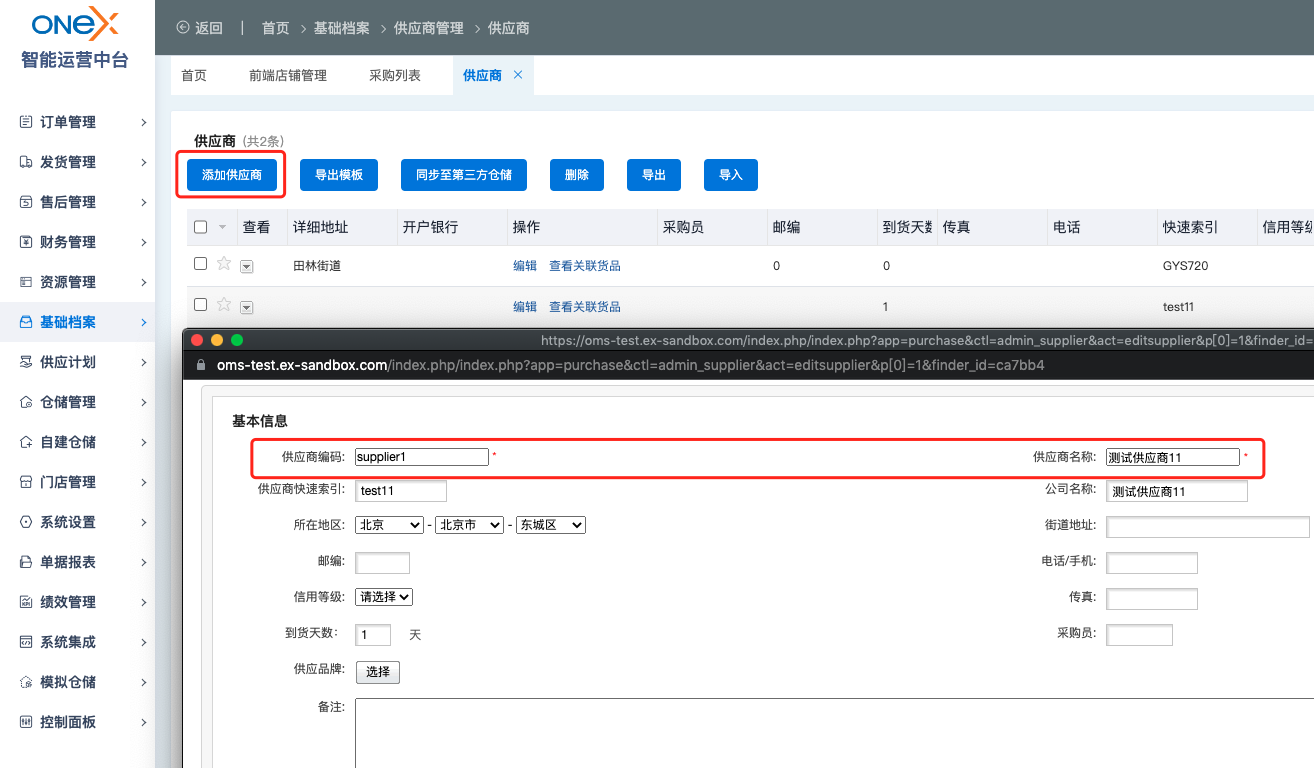Click the 备注 text area
The width and height of the screenshot is (1314, 768).
coord(834,733)
